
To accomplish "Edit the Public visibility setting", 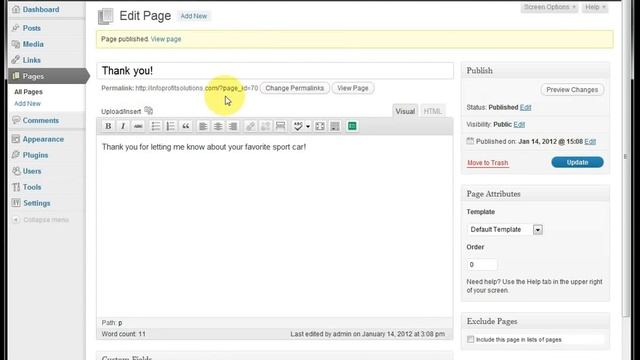I will (519, 124).
